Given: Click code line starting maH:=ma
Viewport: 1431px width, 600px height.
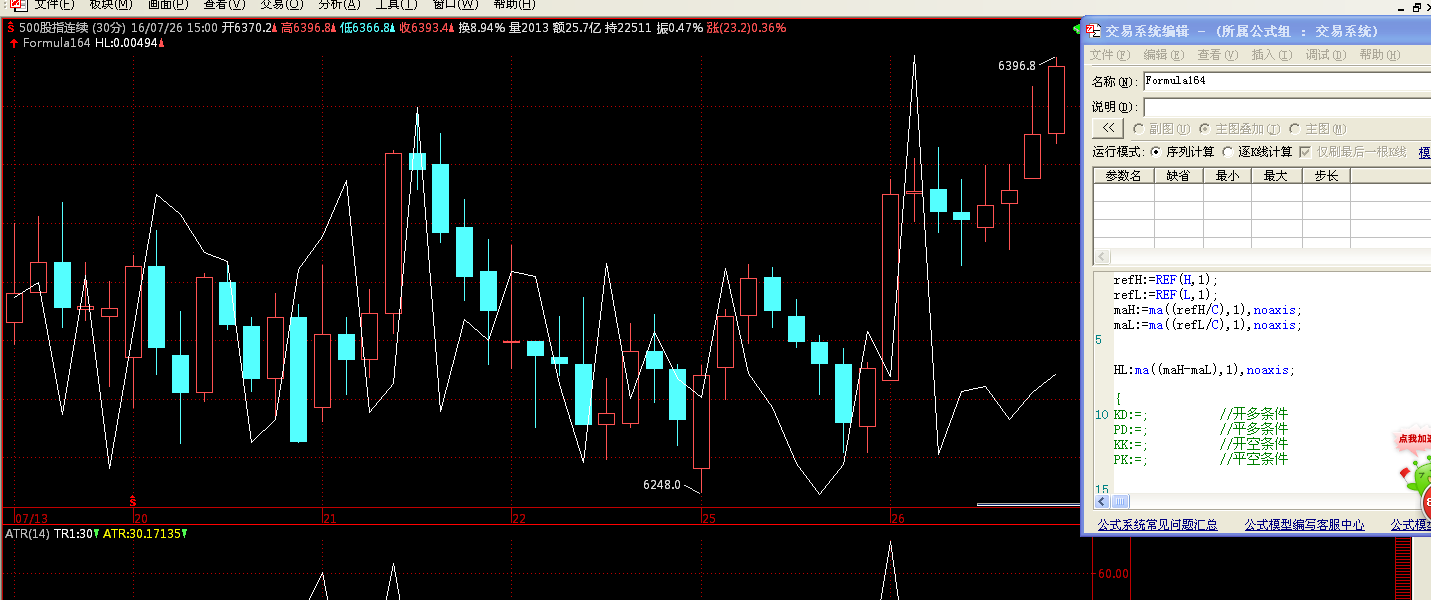Looking at the screenshot, I should point(1207,310).
